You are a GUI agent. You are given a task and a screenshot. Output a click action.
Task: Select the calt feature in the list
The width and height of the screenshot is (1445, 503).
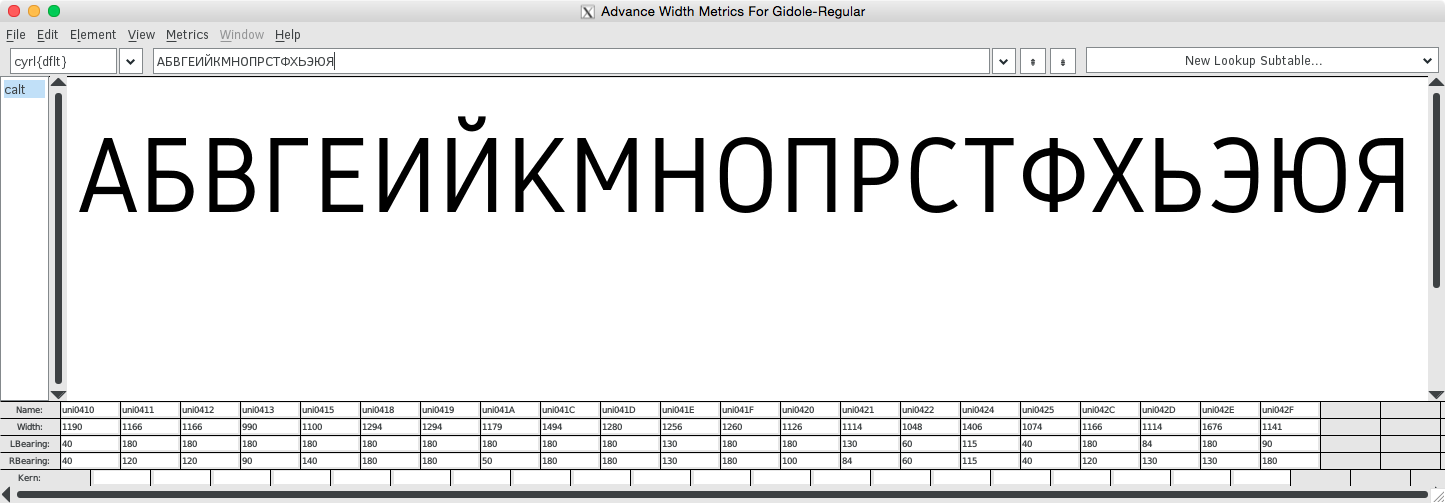click(24, 90)
